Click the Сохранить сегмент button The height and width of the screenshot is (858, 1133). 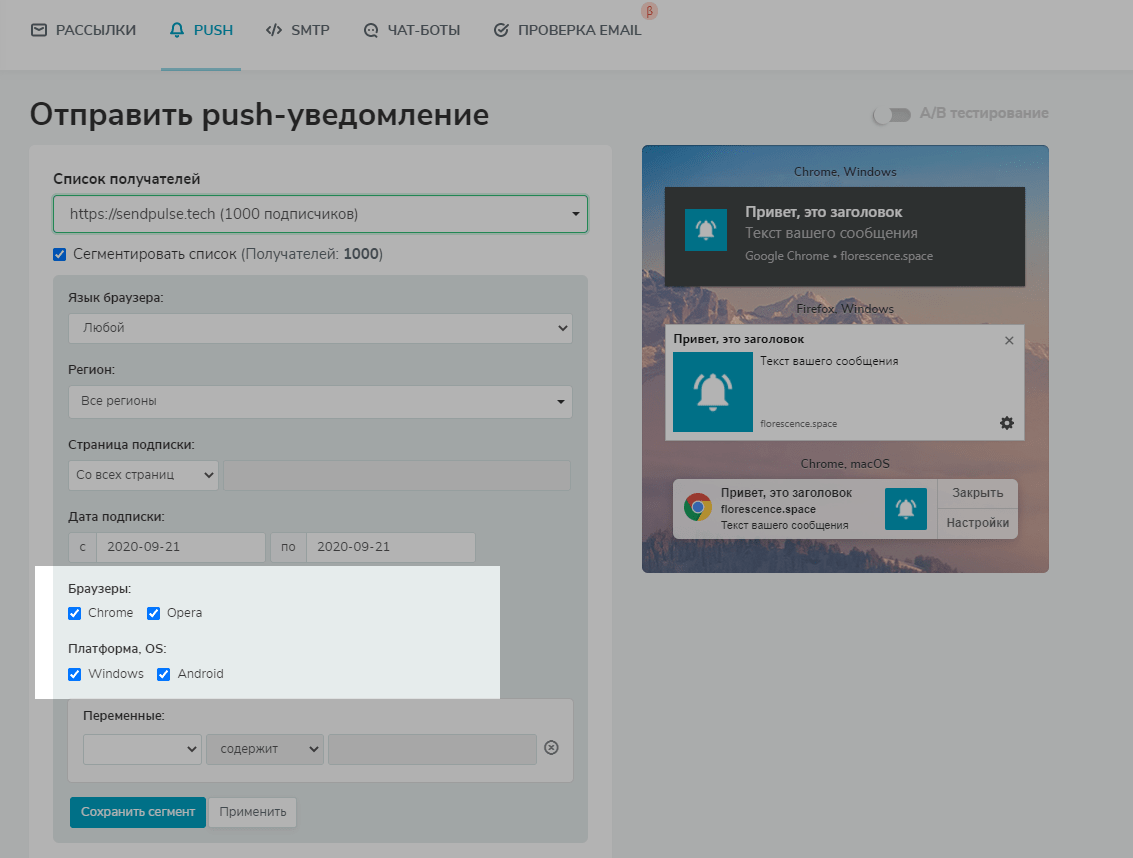click(137, 812)
